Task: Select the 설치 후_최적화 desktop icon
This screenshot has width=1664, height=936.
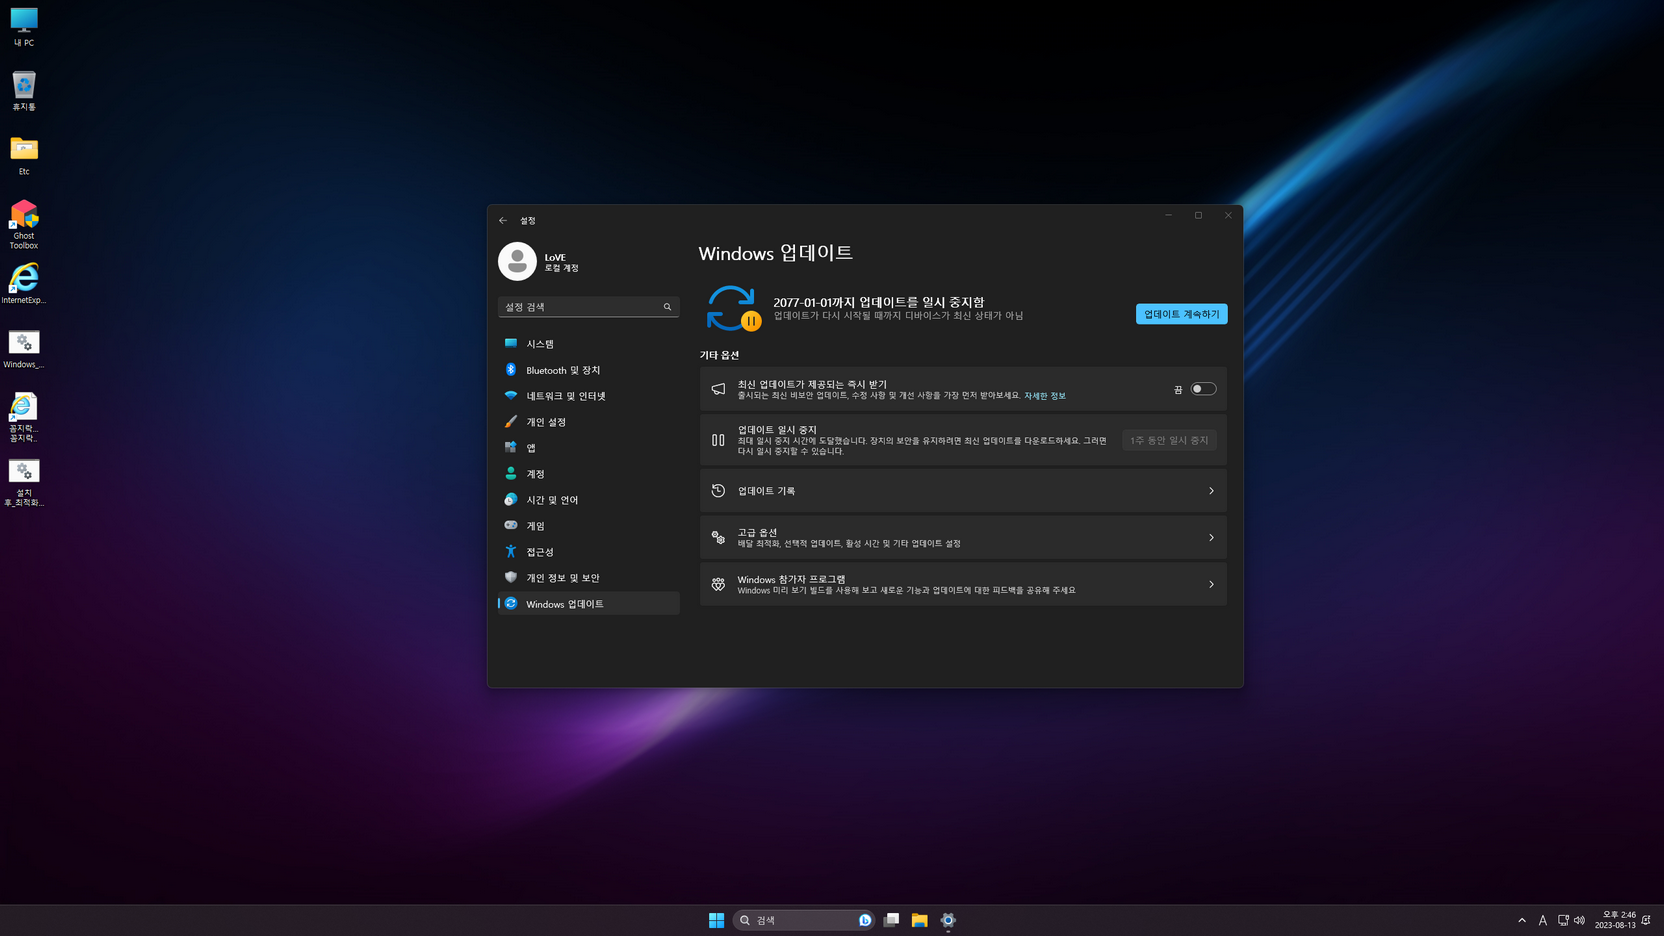Action: pyautogui.click(x=24, y=483)
